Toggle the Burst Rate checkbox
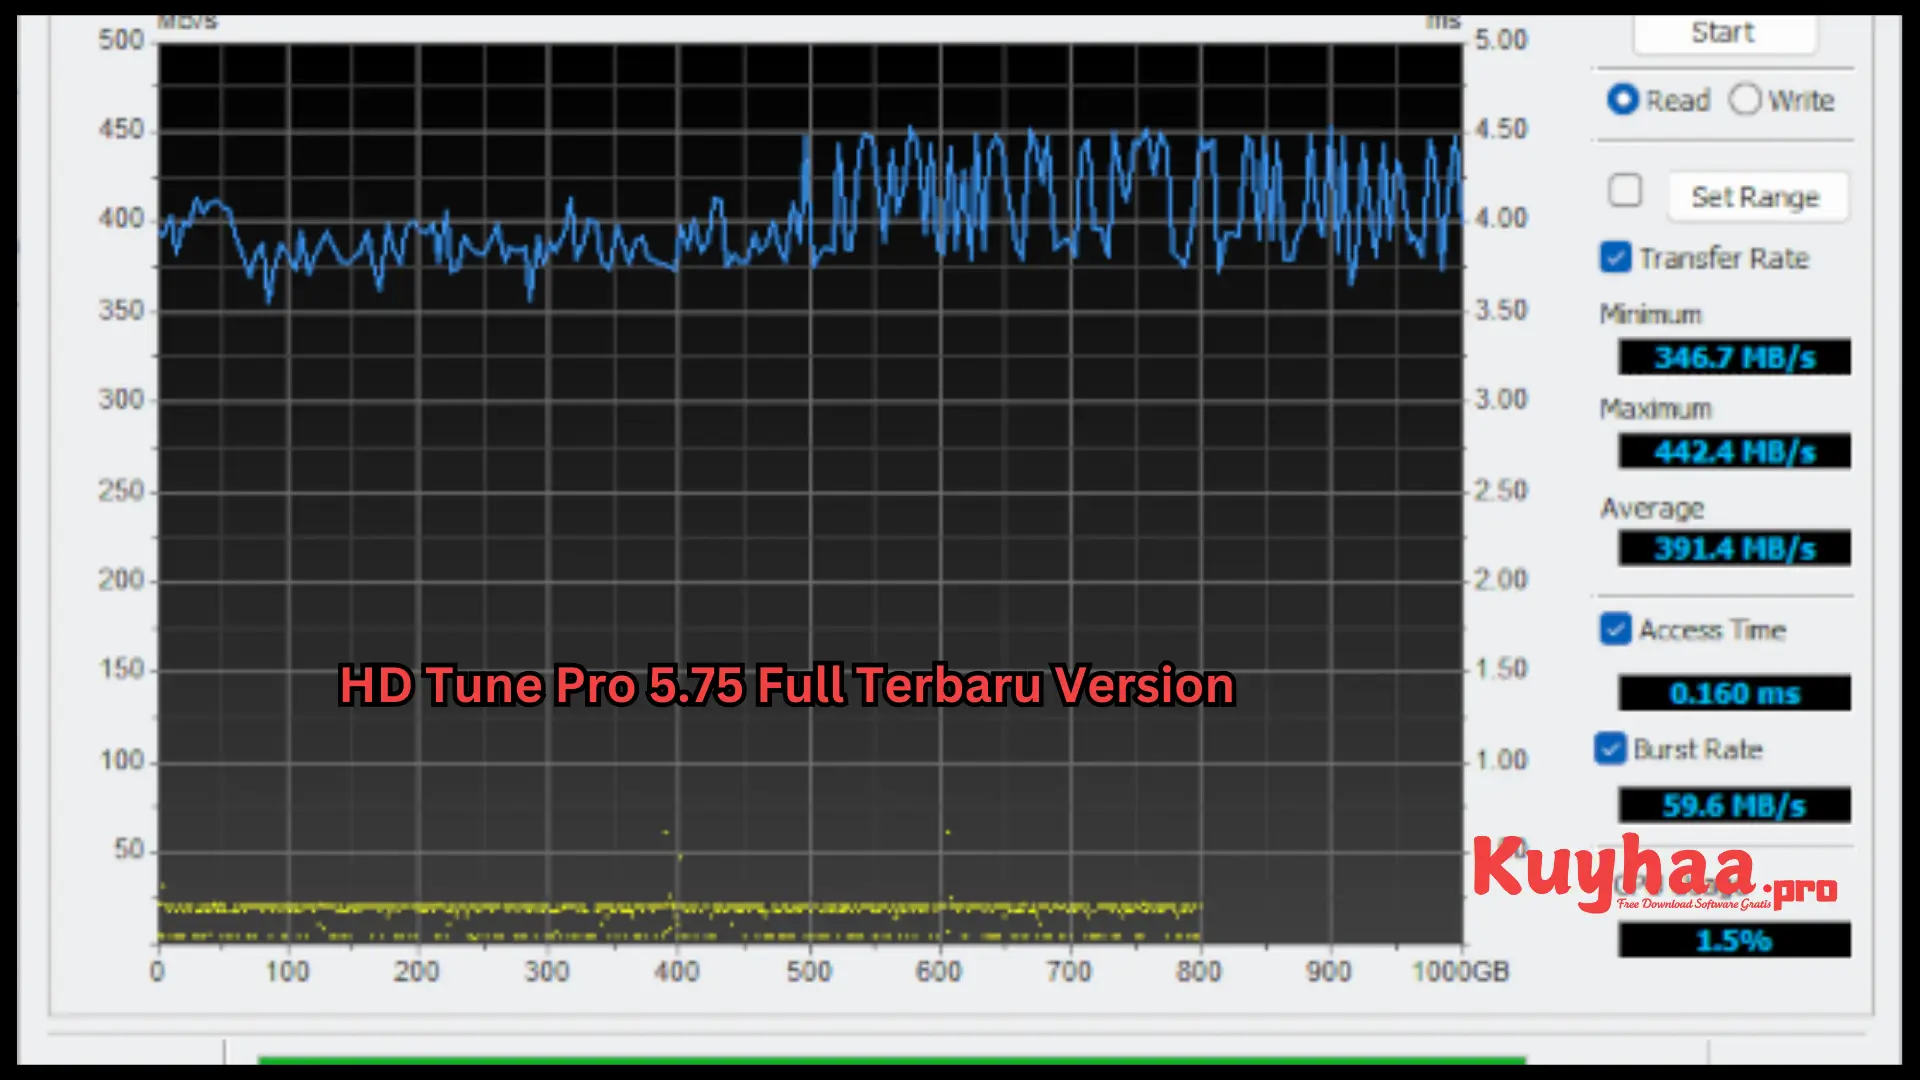 click(x=1610, y=748)
